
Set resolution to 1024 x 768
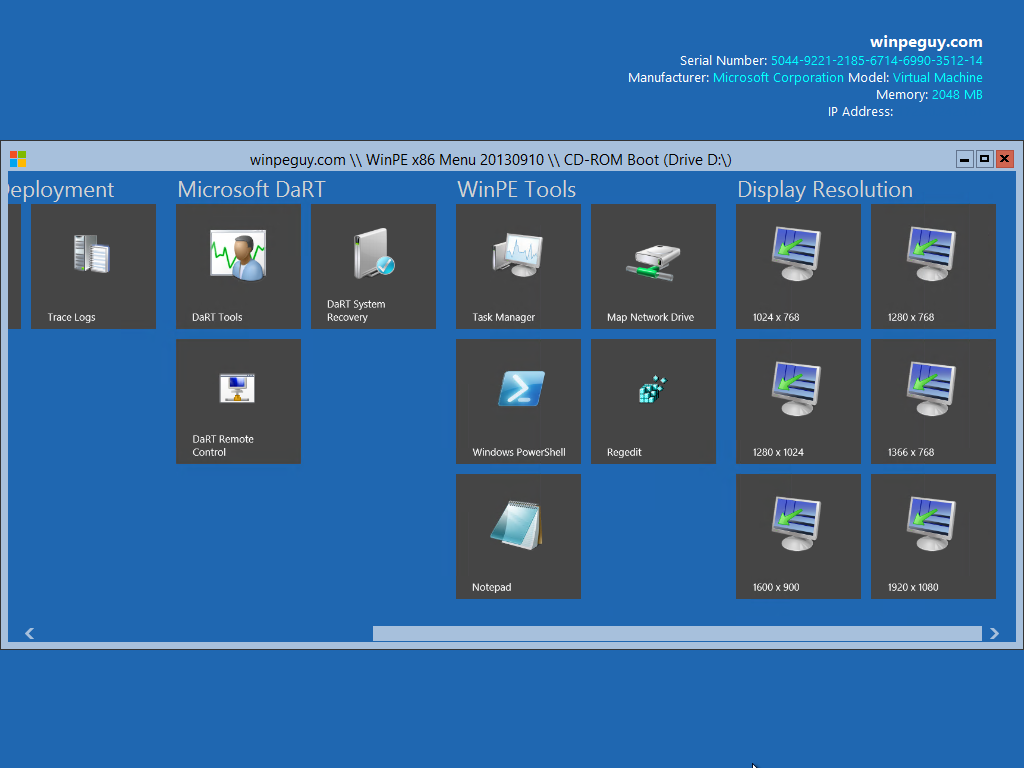(x=798, y=266)
